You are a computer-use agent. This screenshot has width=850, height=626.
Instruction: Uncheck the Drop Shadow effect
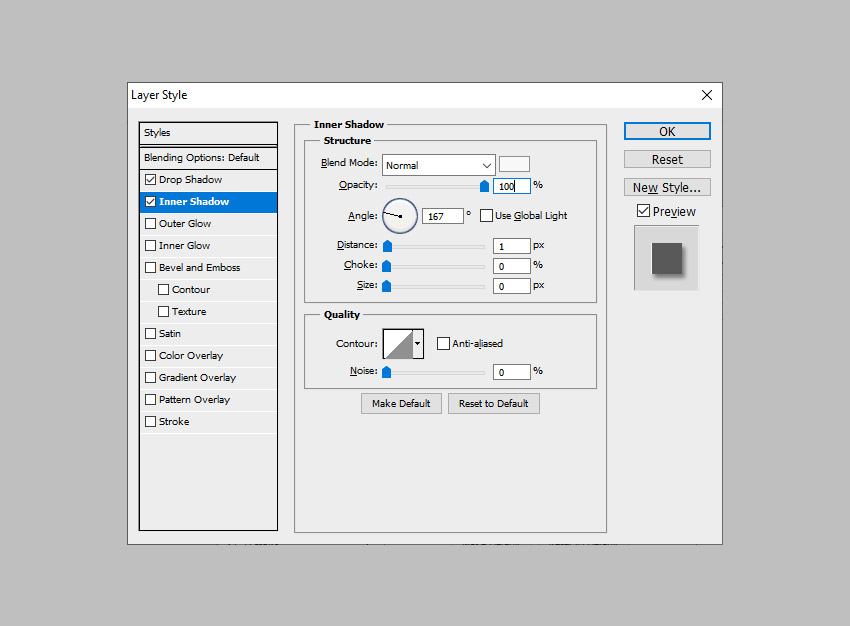tap(151, 180)
